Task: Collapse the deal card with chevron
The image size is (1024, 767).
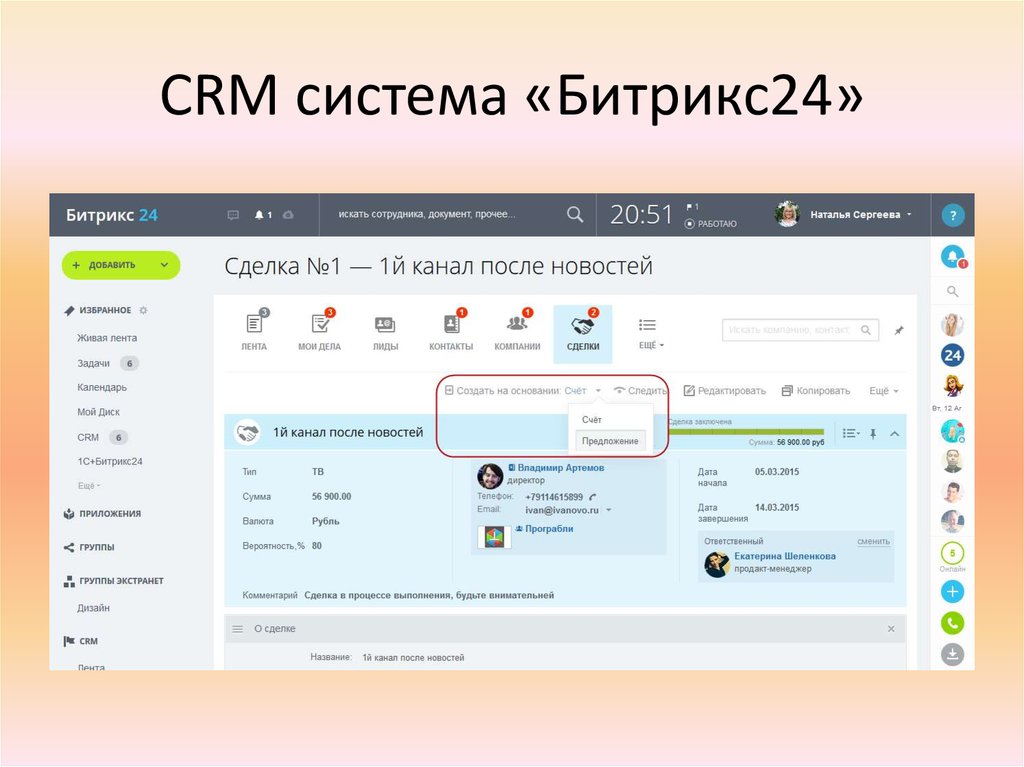Action: coord(895,433)
